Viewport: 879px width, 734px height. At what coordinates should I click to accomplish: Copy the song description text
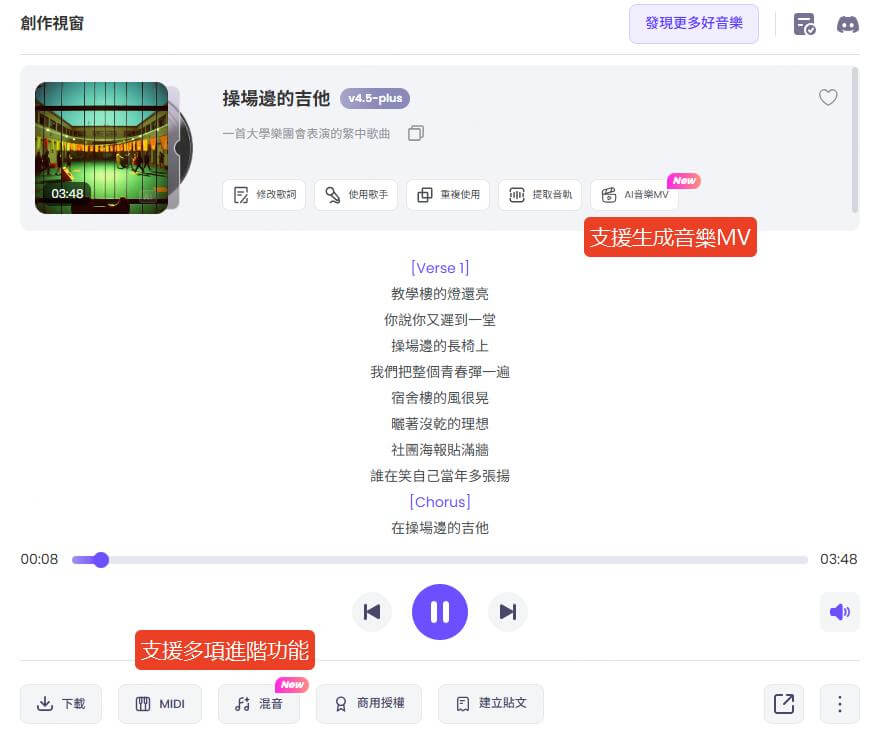(x=416, y=132)
